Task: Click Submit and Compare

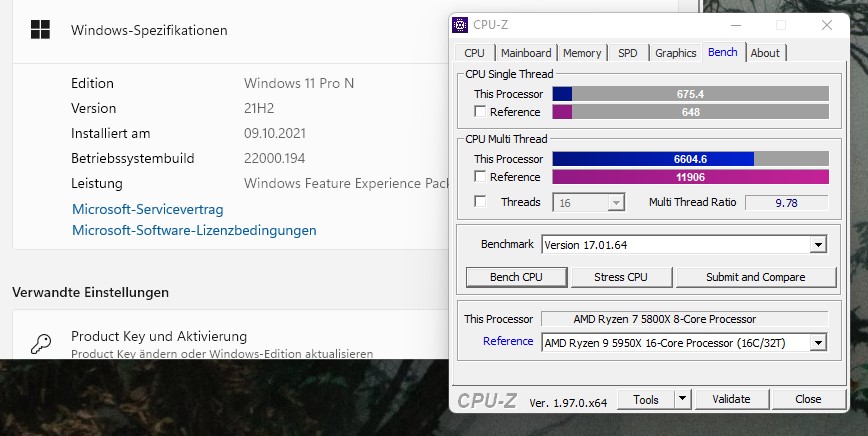Action: tap(756, 277)
